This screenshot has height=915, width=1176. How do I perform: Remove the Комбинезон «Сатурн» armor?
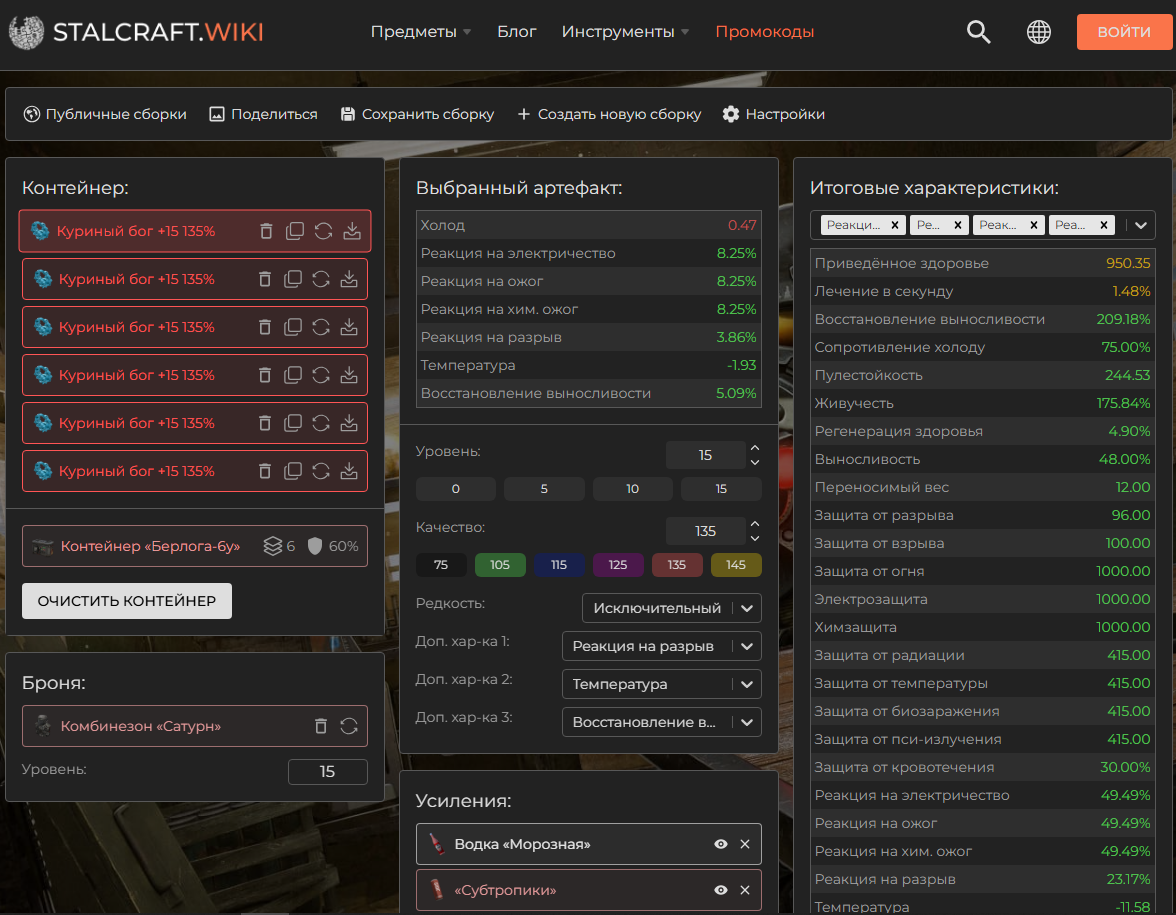(x=321, y=726)
